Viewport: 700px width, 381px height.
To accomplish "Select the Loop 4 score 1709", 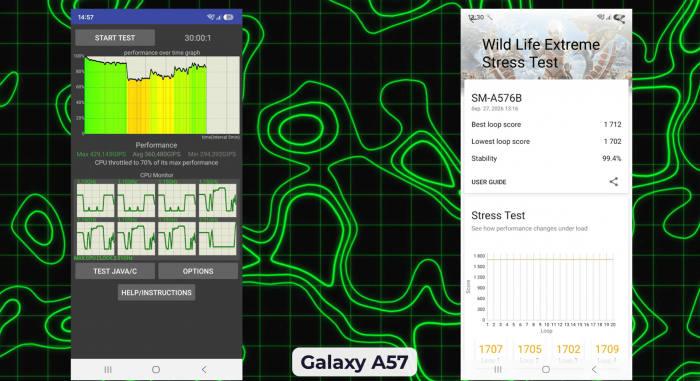I will tap(607, 349).
